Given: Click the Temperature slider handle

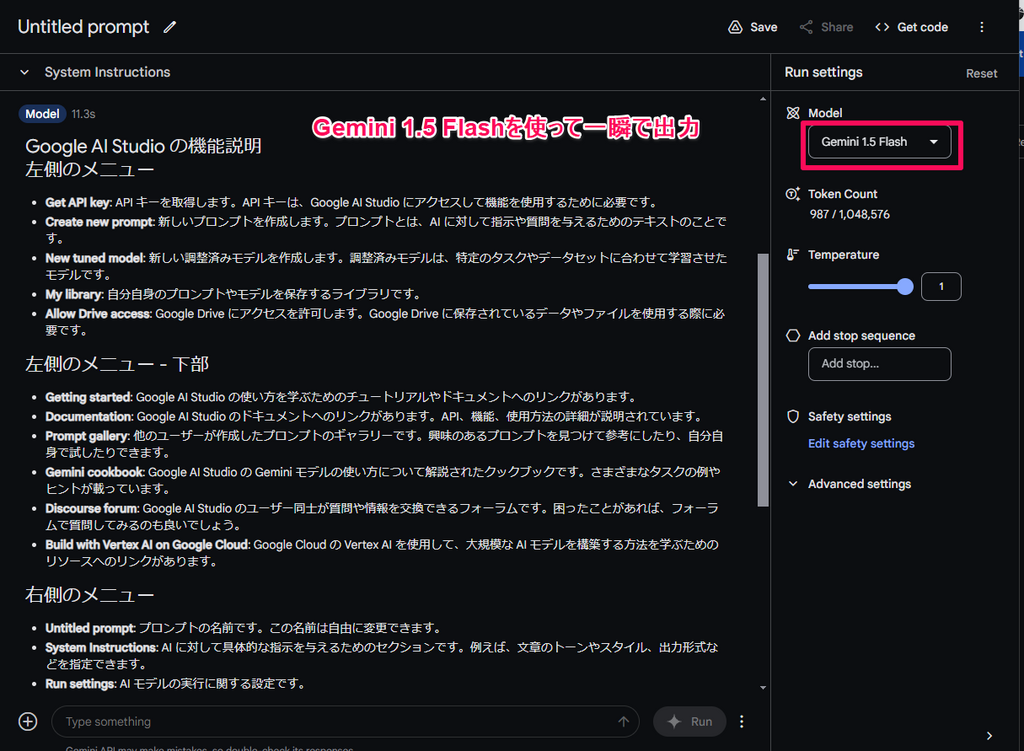Looking at the screenshot, I should coord(905,287).
